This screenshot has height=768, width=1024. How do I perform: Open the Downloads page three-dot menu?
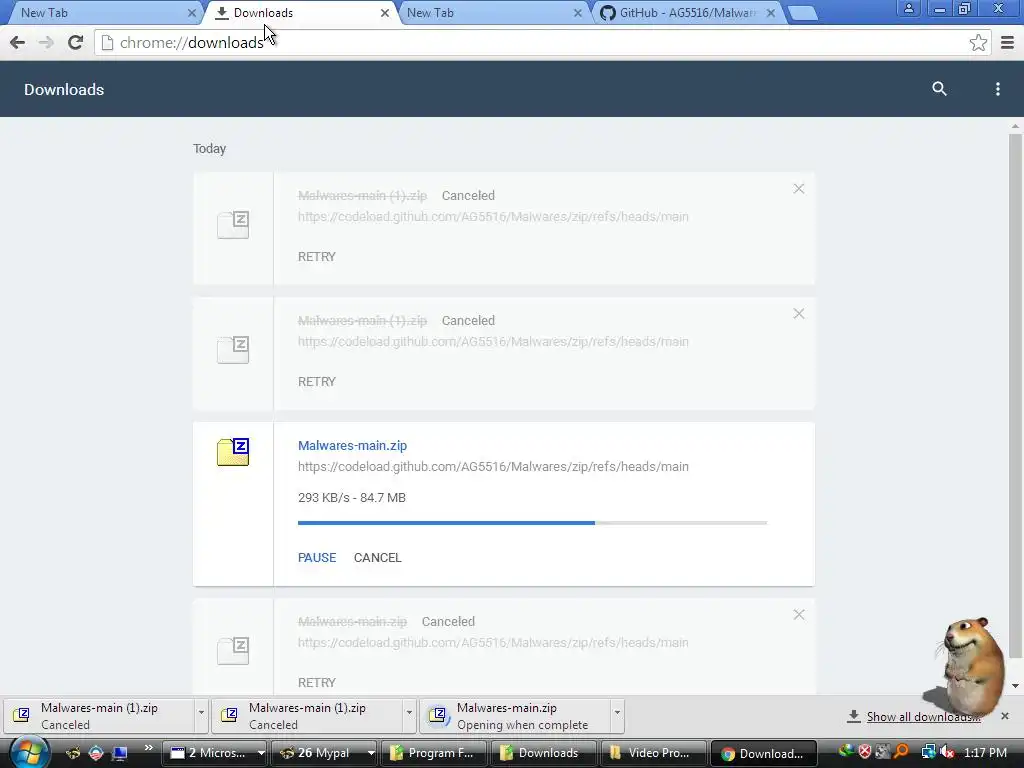coord(997,89)
